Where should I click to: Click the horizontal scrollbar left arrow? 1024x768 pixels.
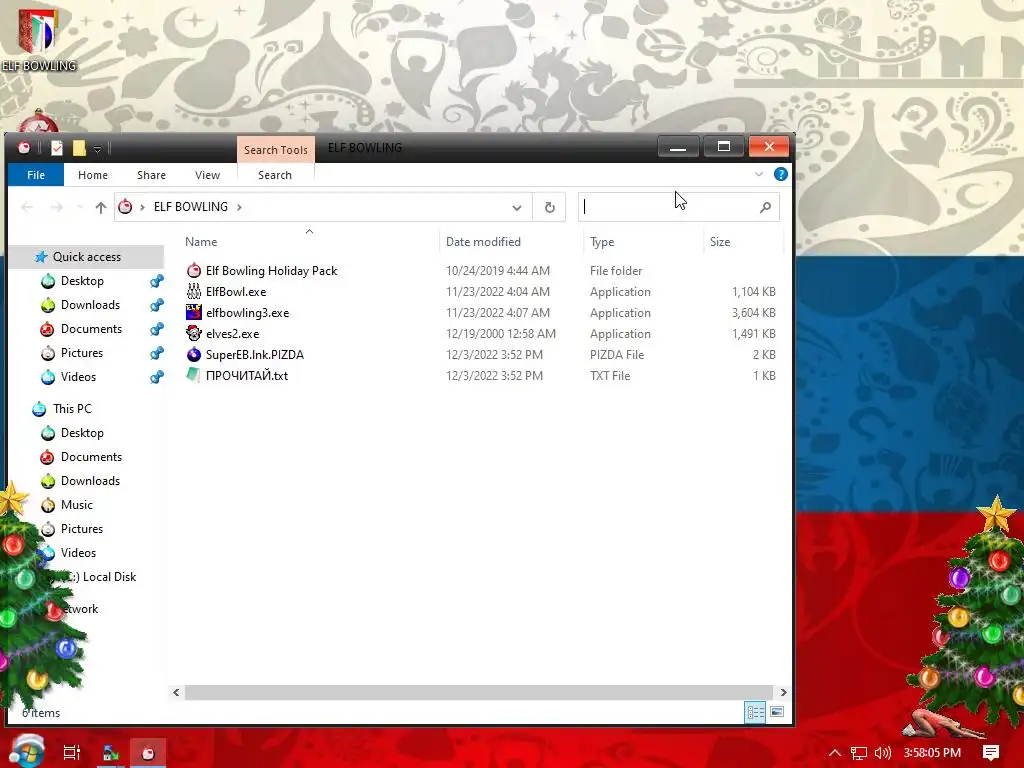(x=176, y=692)
